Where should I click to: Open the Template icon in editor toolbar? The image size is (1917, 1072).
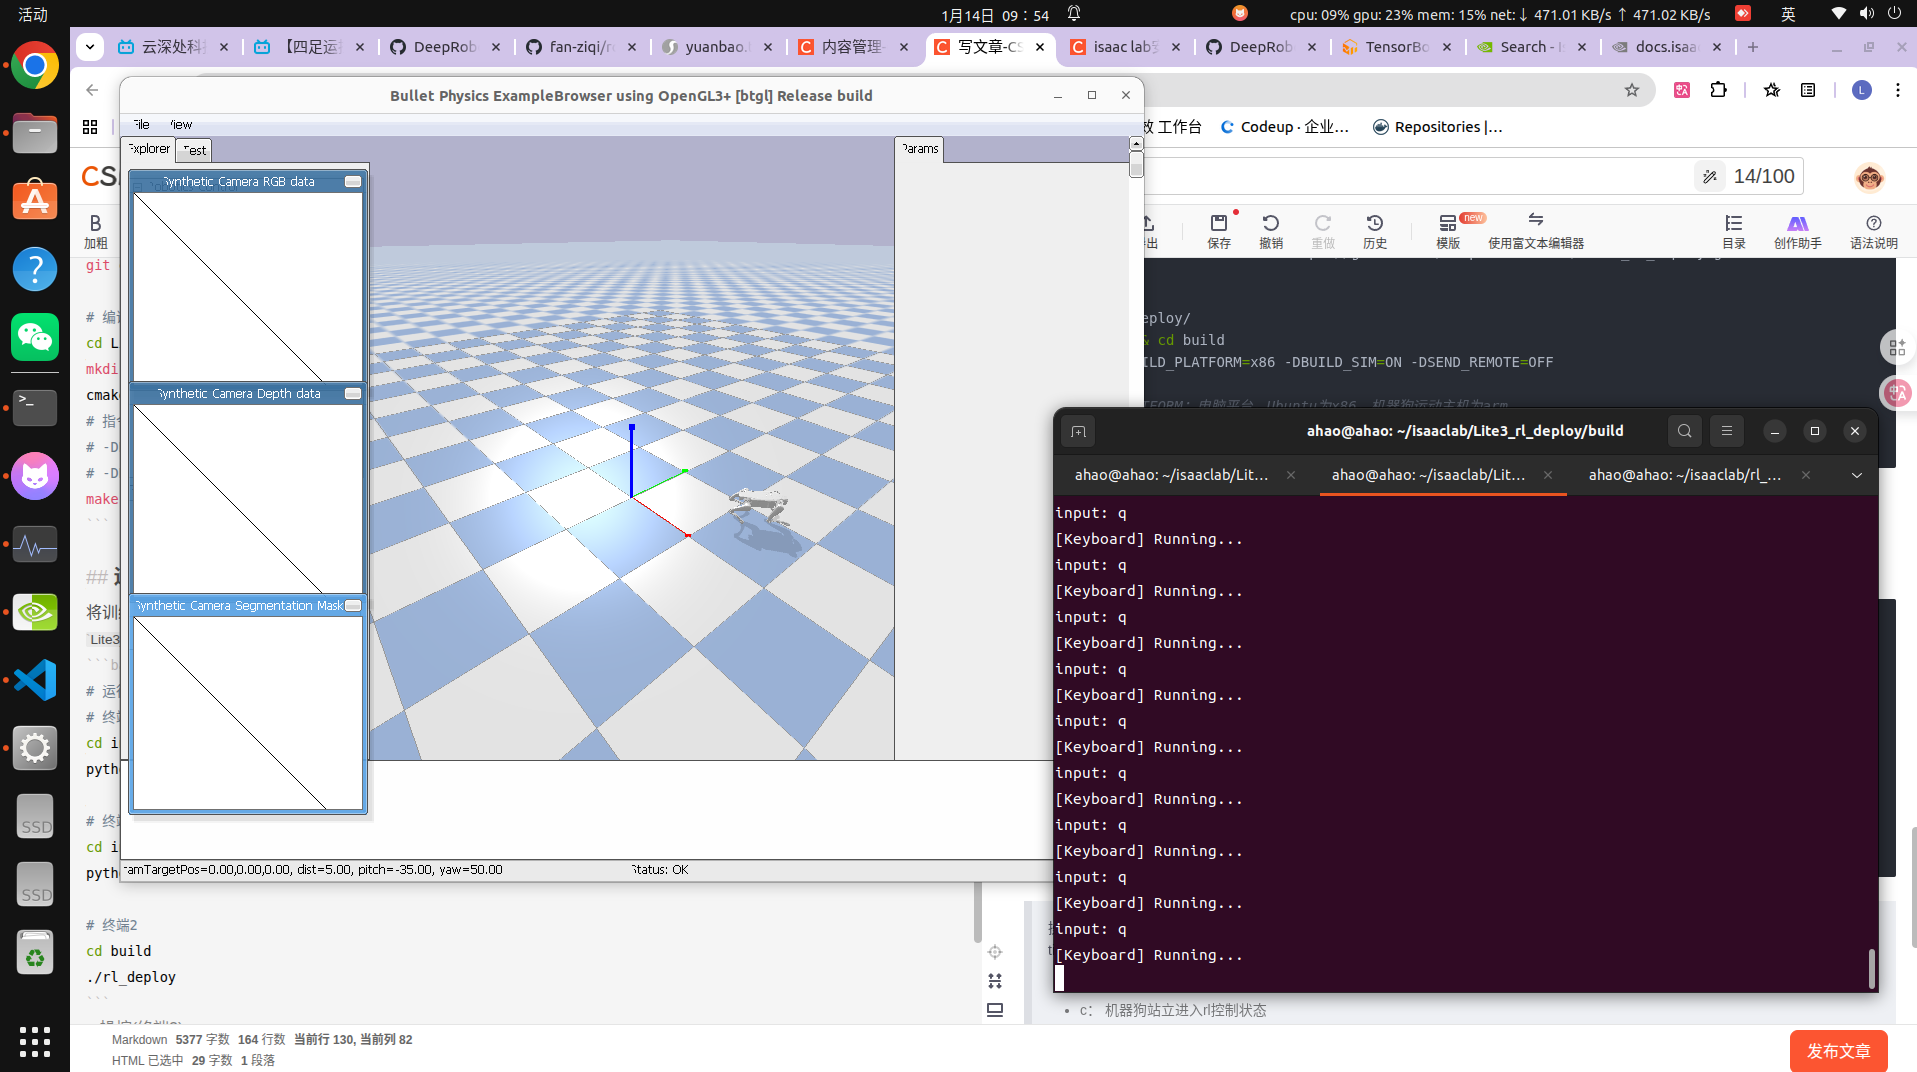coord(1448,231)
